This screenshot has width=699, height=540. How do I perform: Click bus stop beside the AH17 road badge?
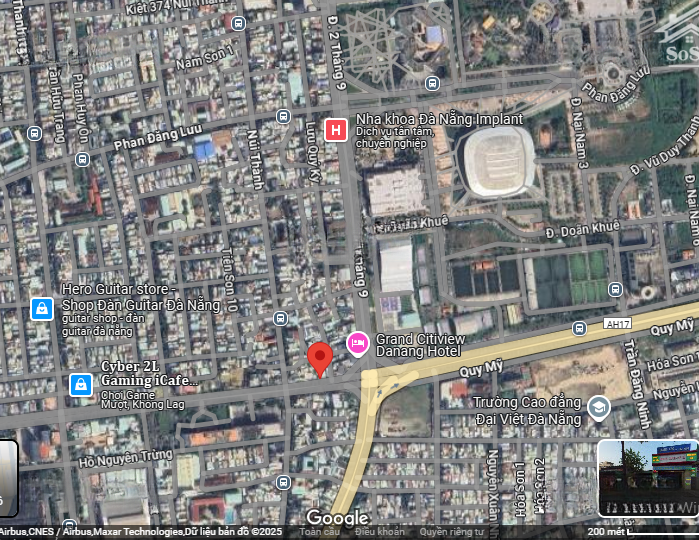[579, 329]
